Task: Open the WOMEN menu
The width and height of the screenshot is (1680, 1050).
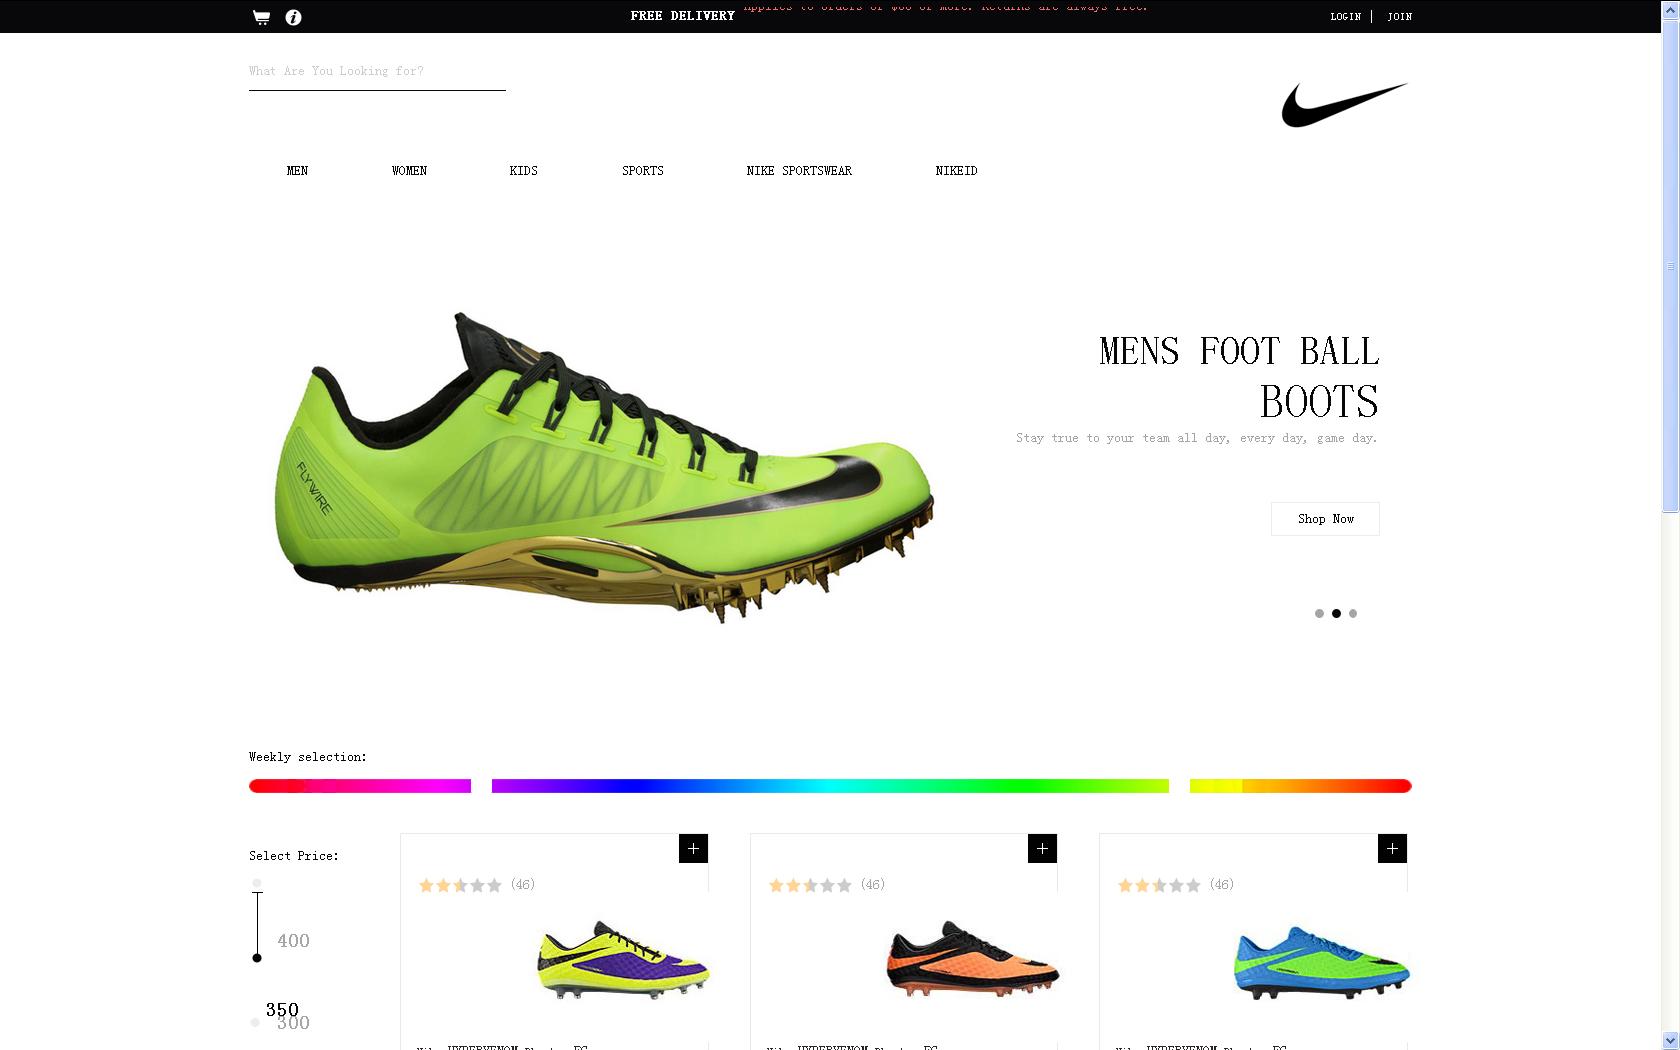Action: [409, 171]
